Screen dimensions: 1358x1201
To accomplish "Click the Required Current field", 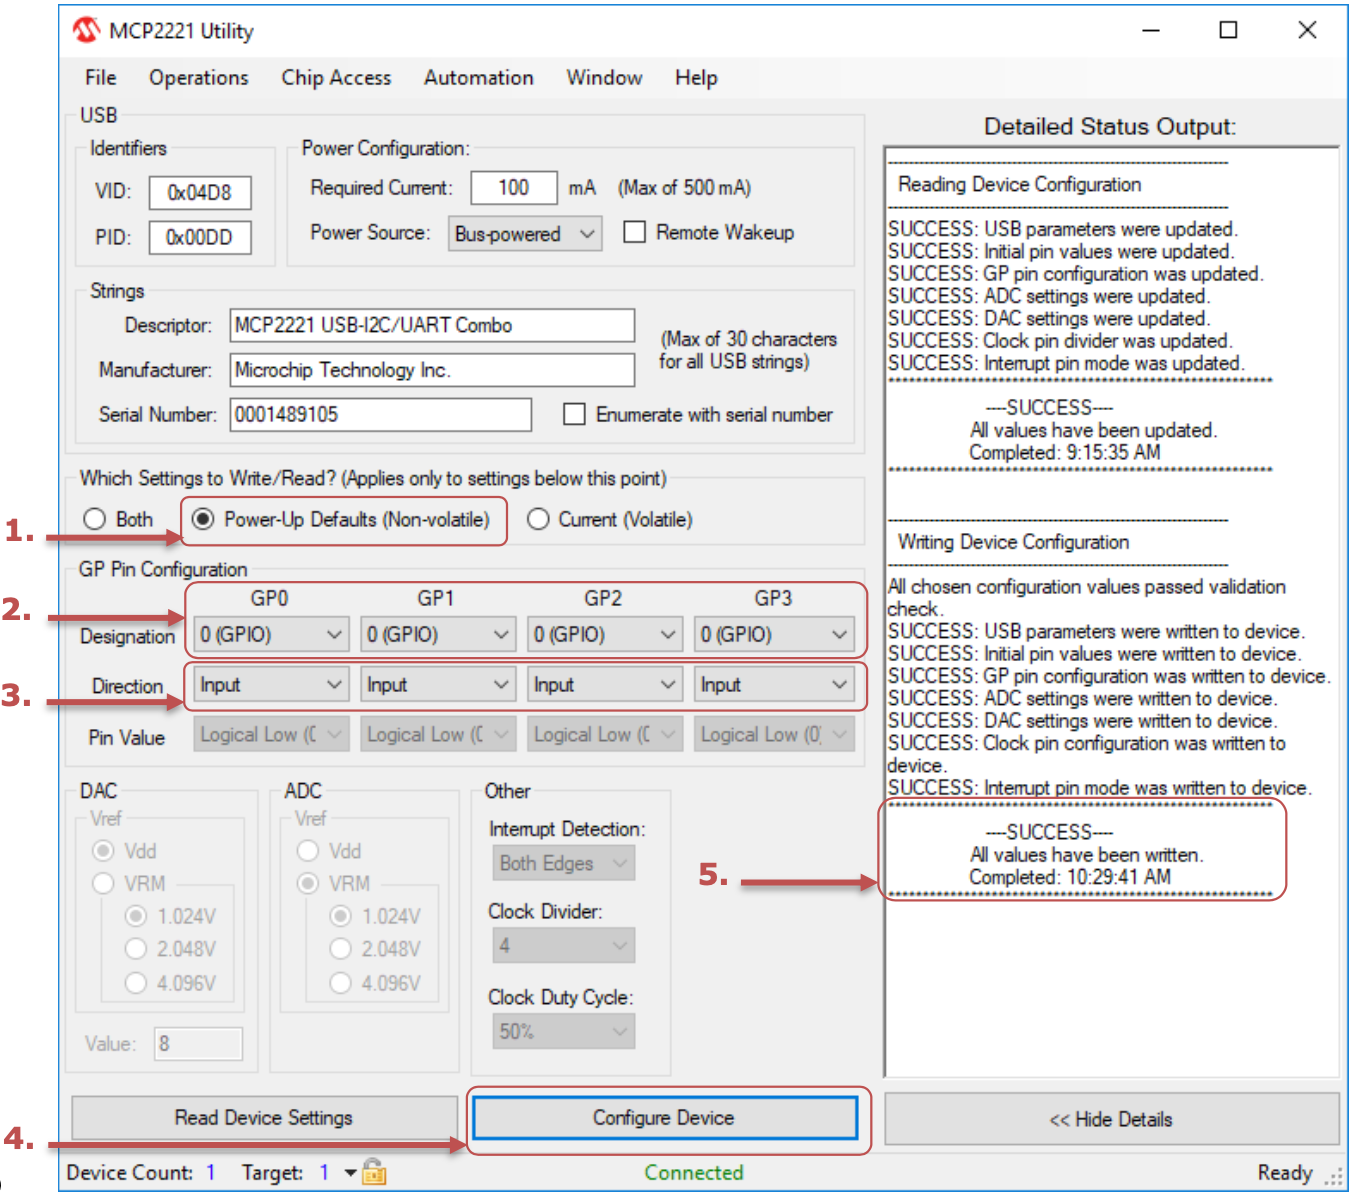I will tap(514, 187).
